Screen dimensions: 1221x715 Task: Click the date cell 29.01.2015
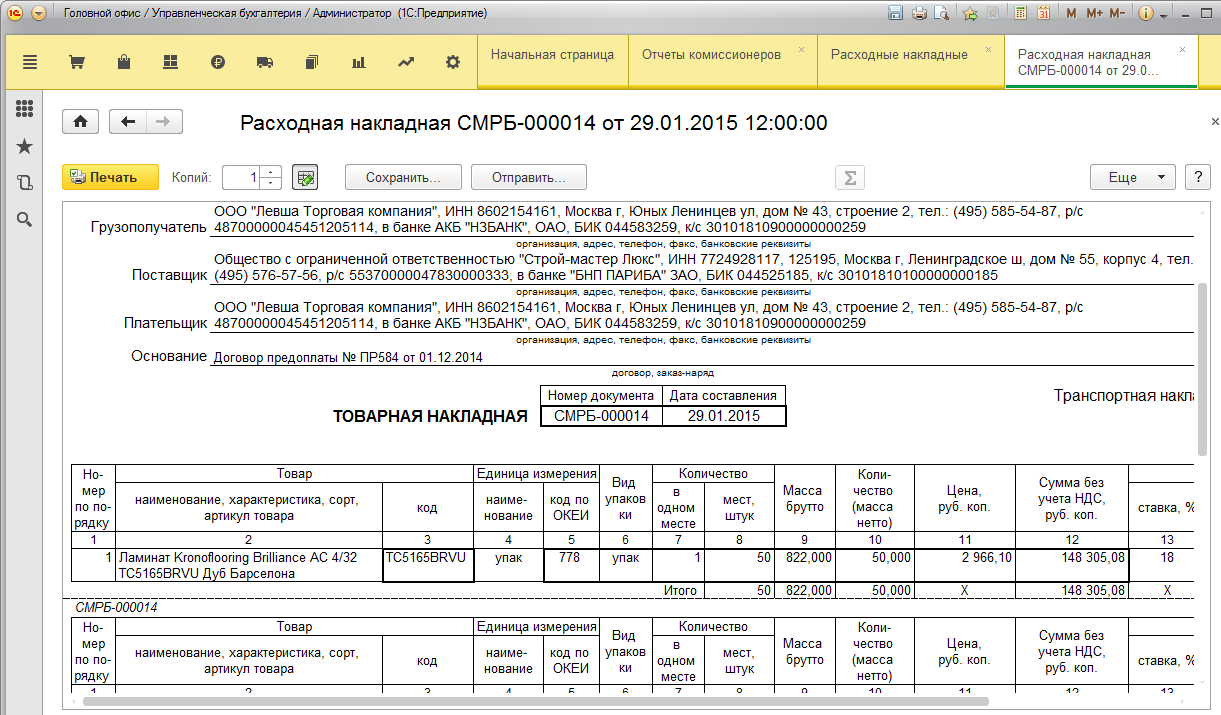[724, 416]
